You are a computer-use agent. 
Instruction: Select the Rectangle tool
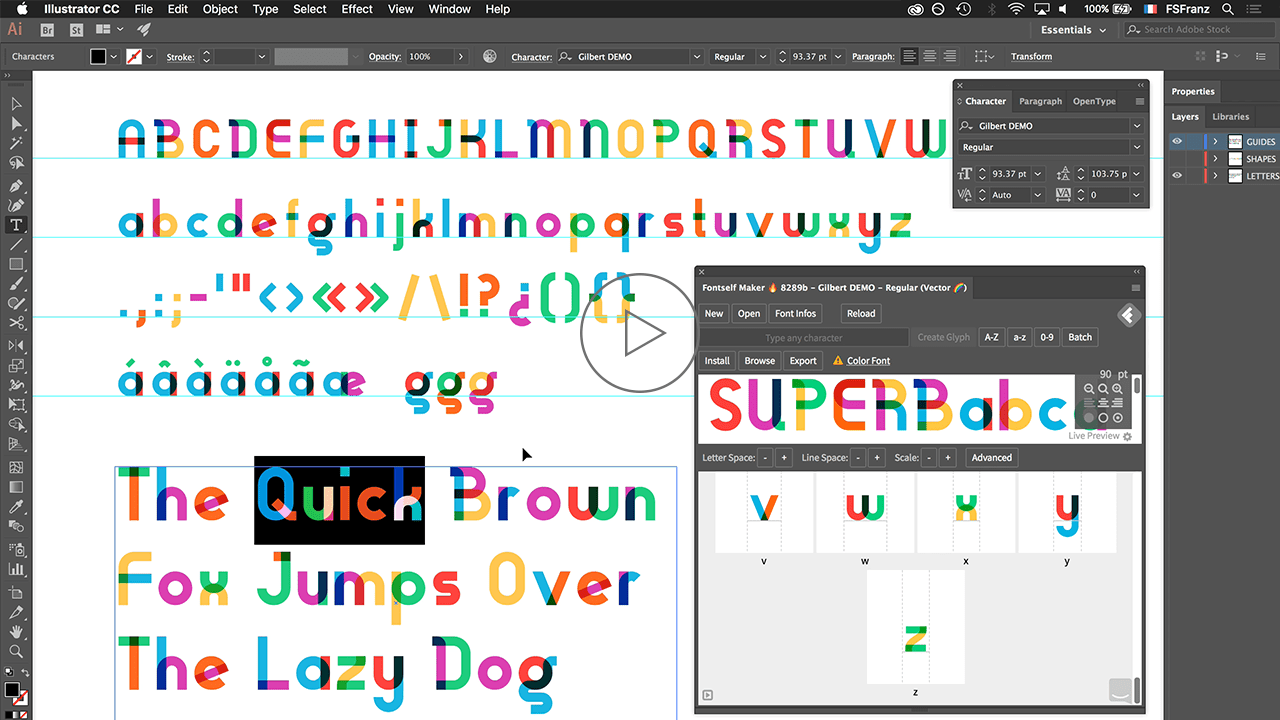[x=16, y=265]
